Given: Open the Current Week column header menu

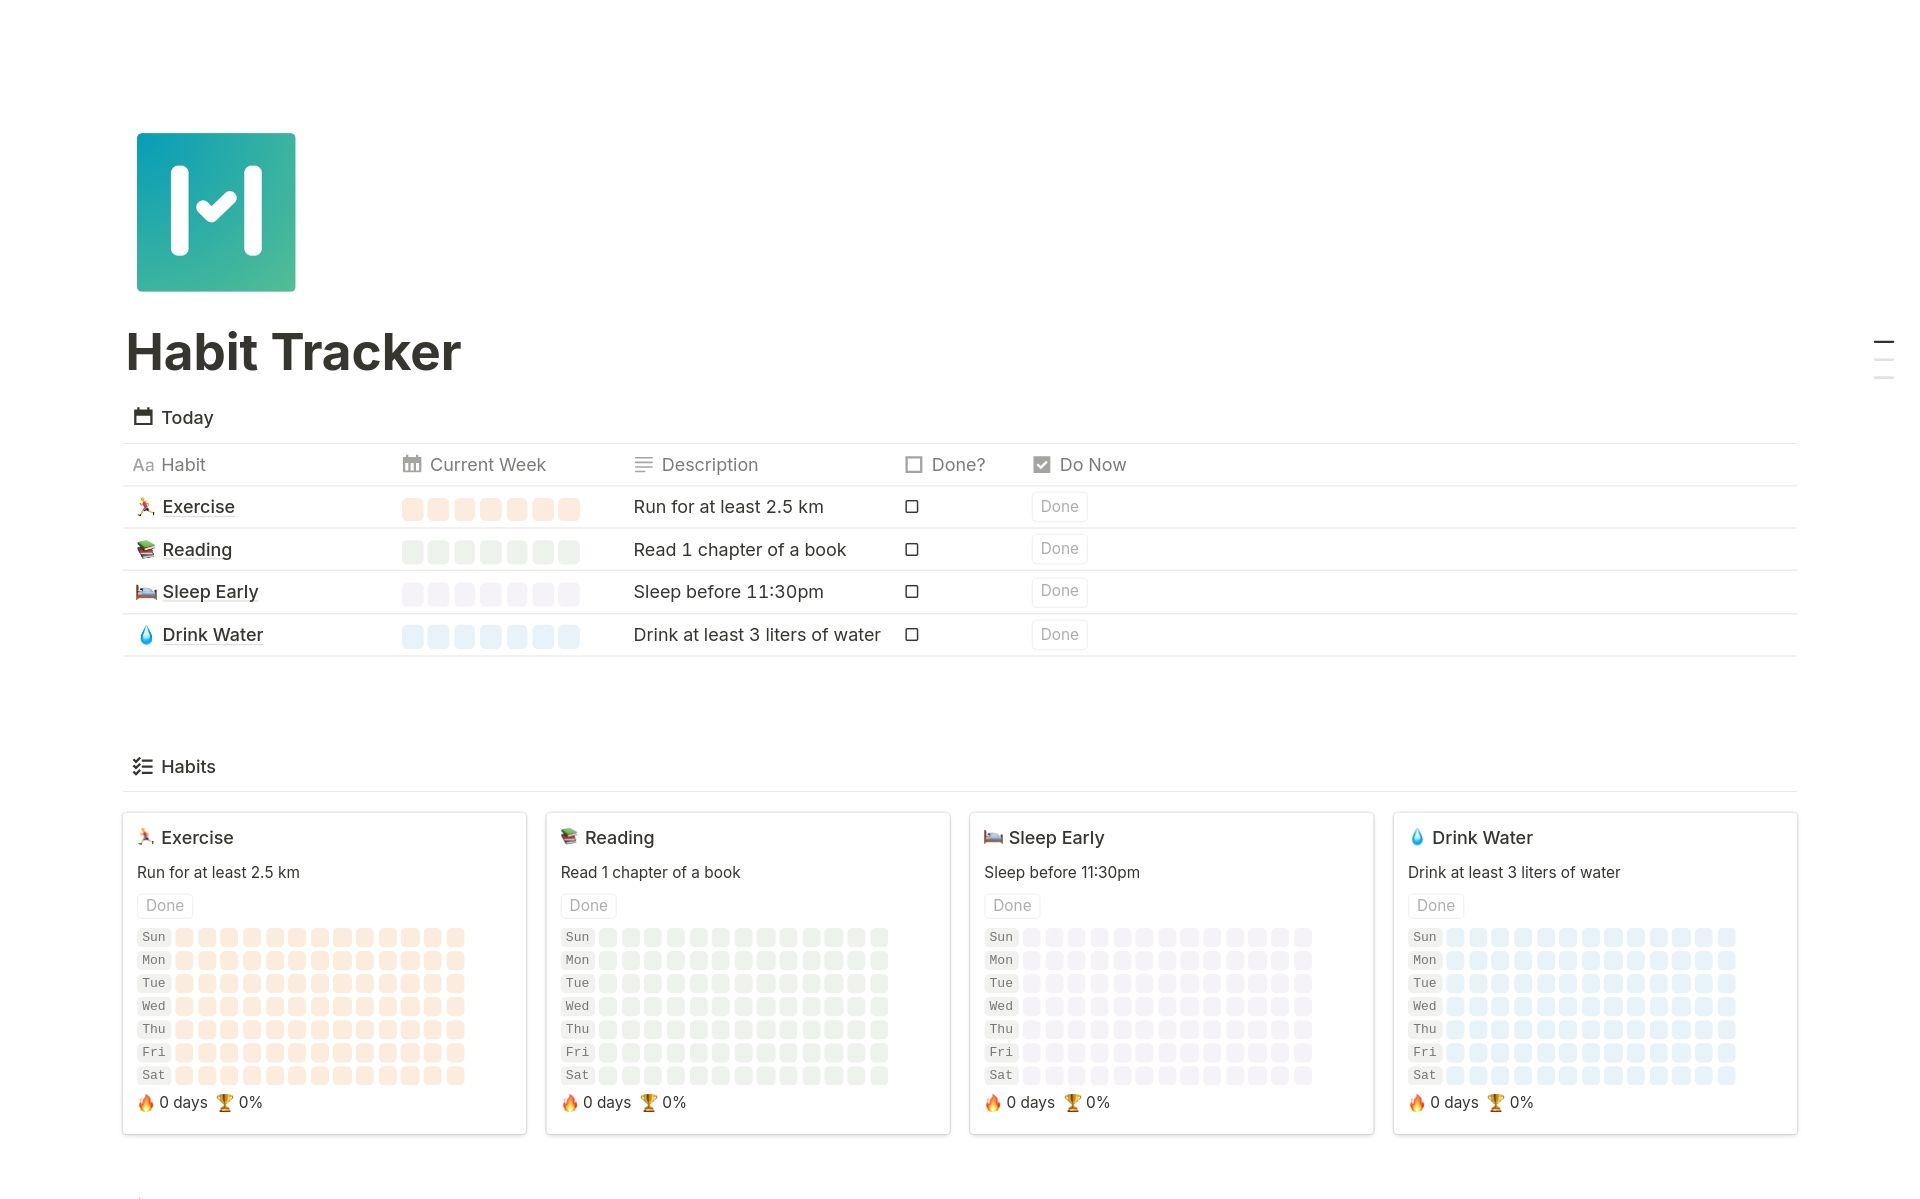Looking at the screenshot, I should point(487,464).
